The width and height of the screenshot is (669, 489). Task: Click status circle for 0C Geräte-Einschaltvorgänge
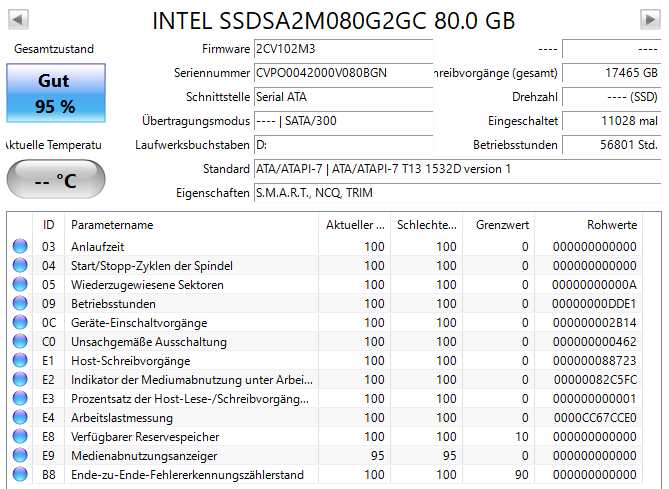20,322
